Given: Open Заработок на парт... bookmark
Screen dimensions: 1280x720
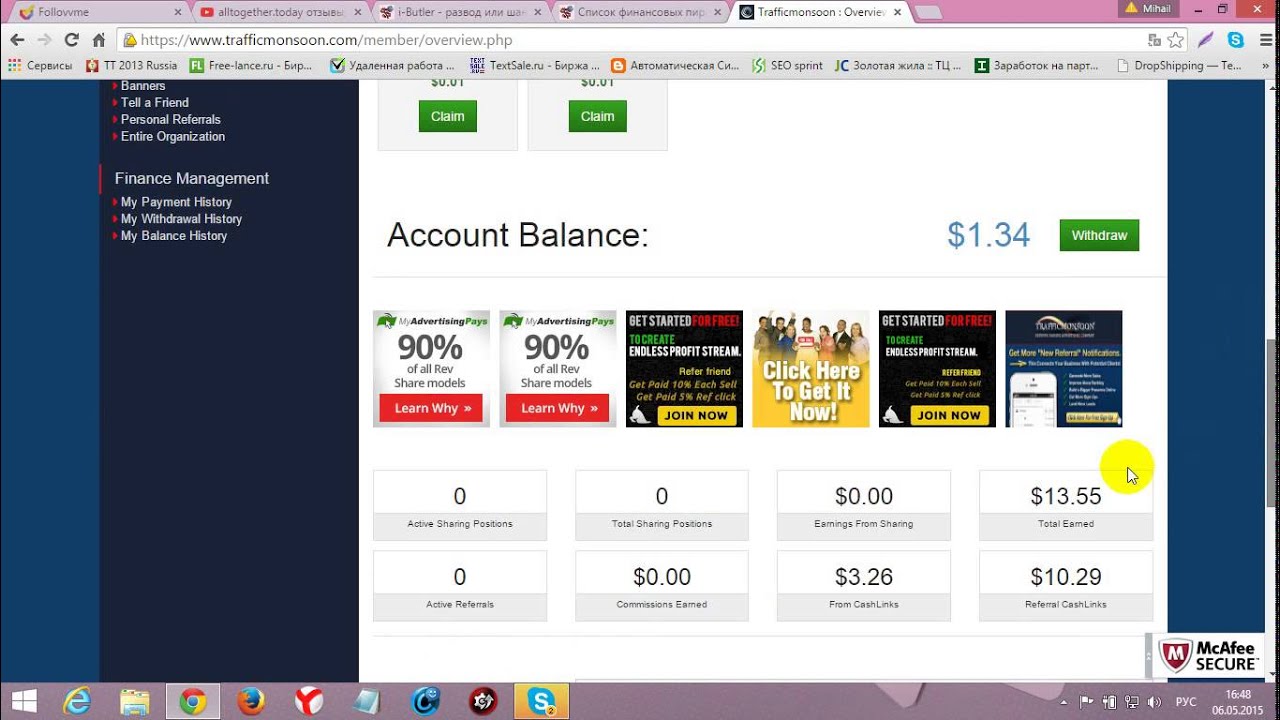Looking at the screenshot, I should coord(1037,65).
